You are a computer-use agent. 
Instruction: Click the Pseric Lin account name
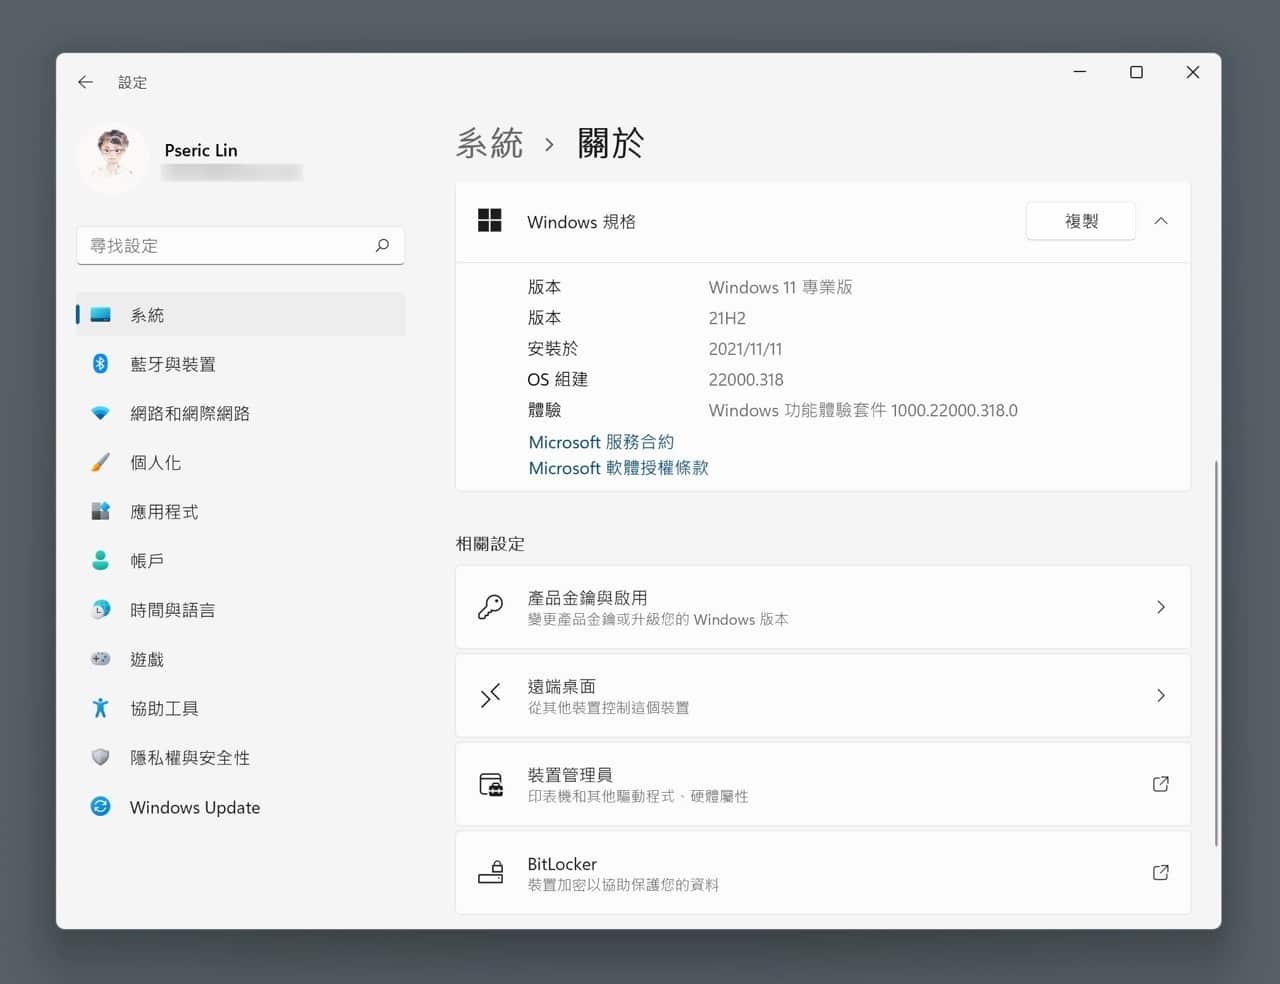tap(201, 150)
